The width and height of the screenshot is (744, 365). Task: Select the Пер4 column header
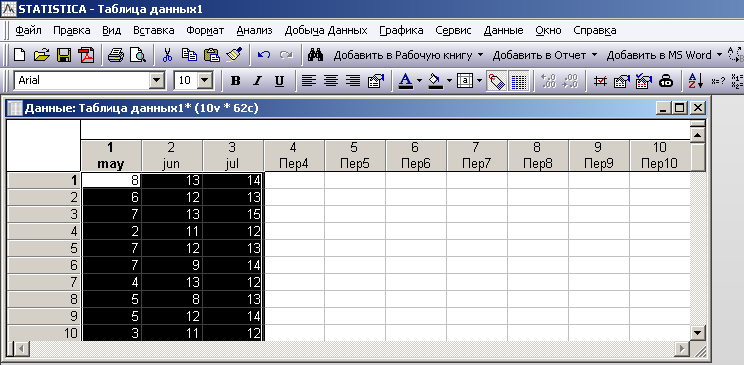(x=294, y=156)
